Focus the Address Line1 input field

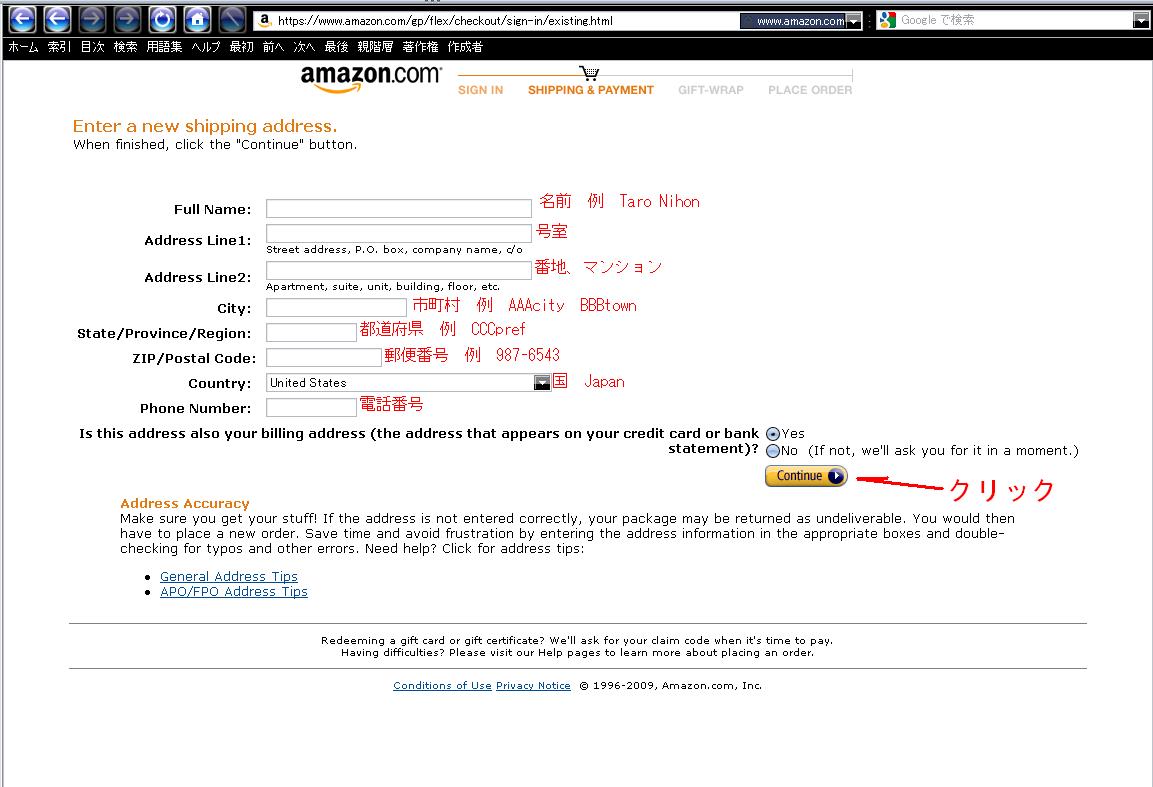399,233
